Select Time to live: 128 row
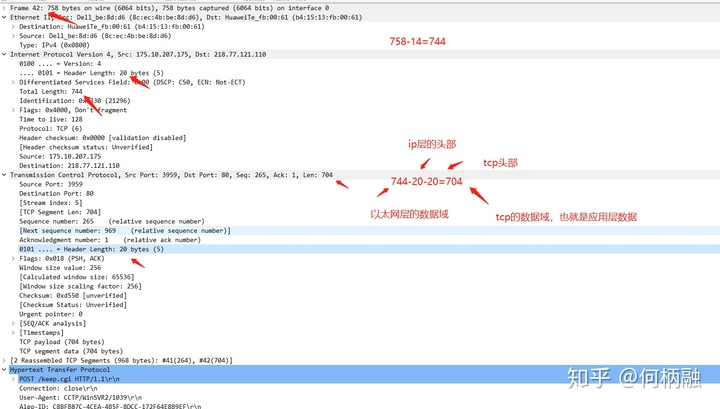The height and width of the screenshot is (409, 720). 51,119
